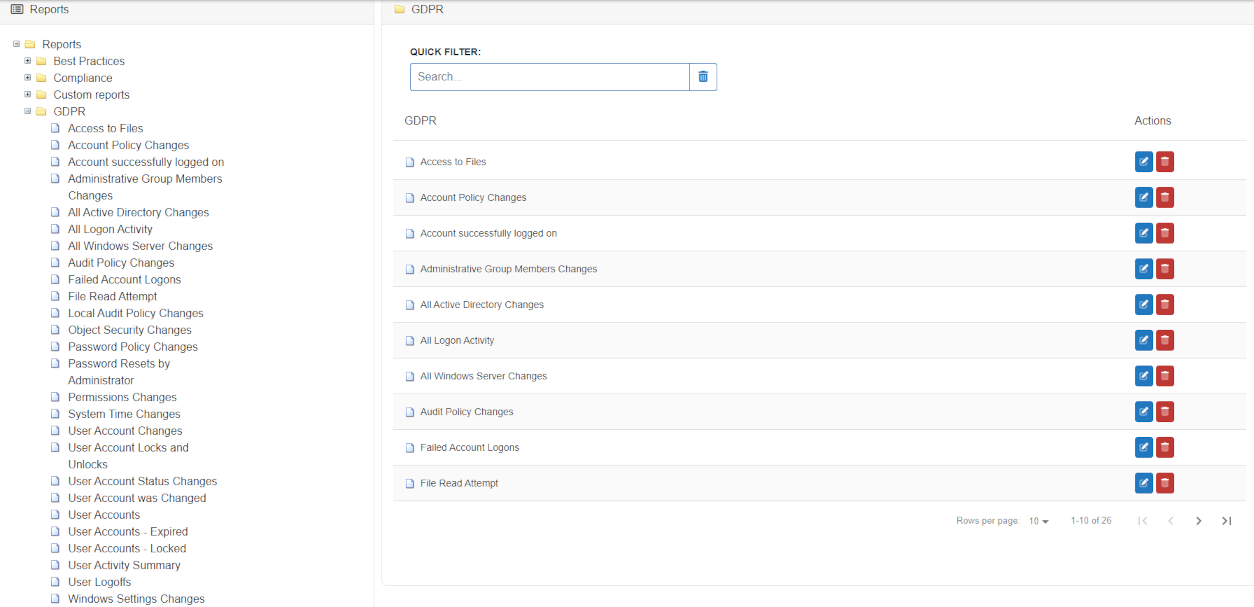Image resolution: width=1254 pixels, height=607 pixels.
Task: Open Permissions Changes tree item
Action: coord(122,397)
